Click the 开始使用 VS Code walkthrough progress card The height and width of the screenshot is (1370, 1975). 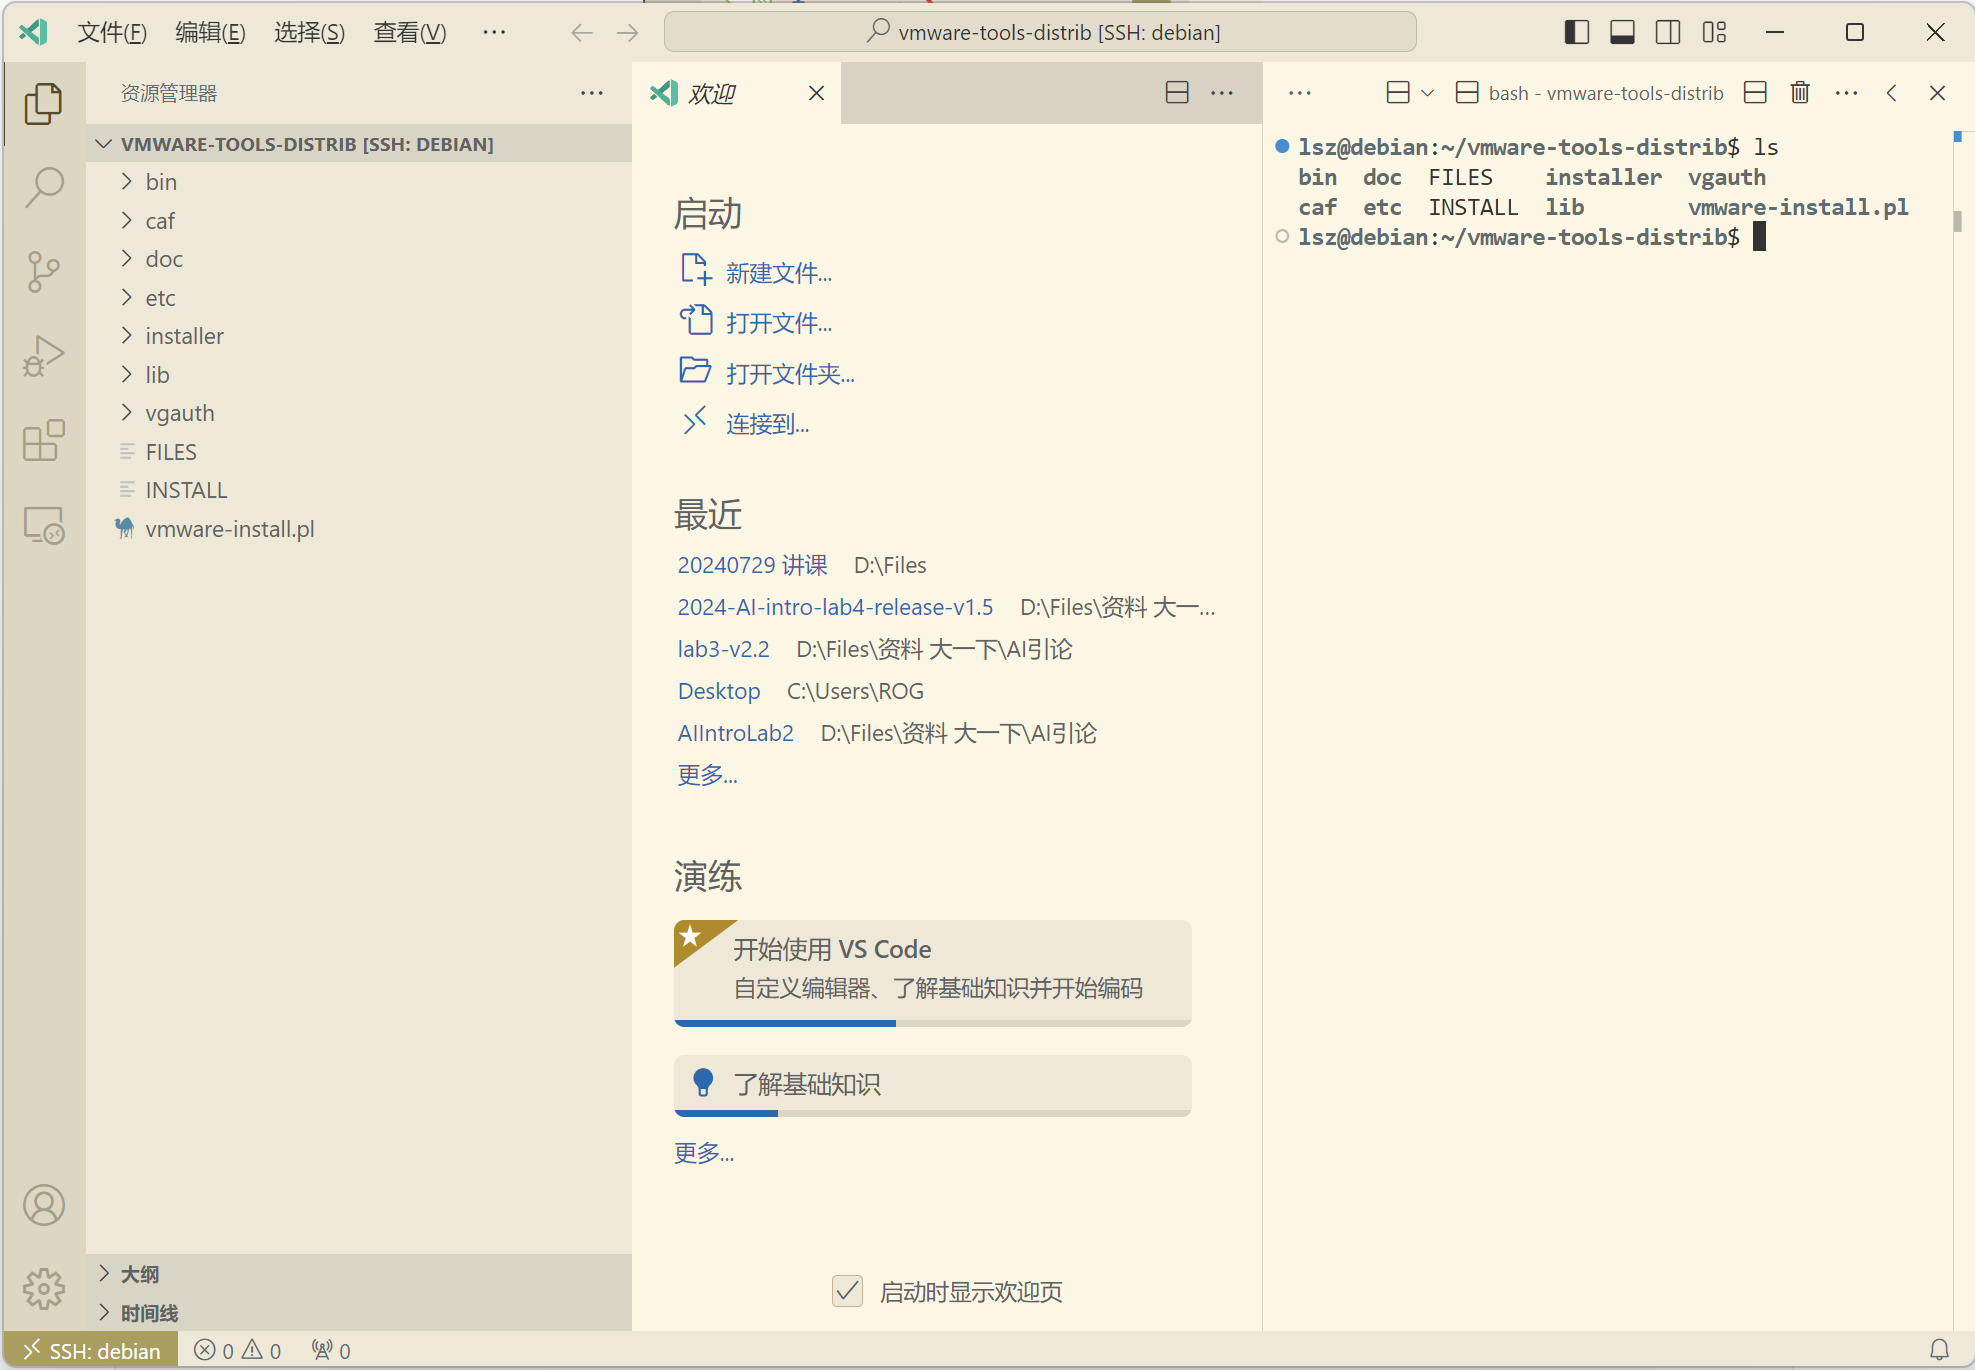coord(932,969)
